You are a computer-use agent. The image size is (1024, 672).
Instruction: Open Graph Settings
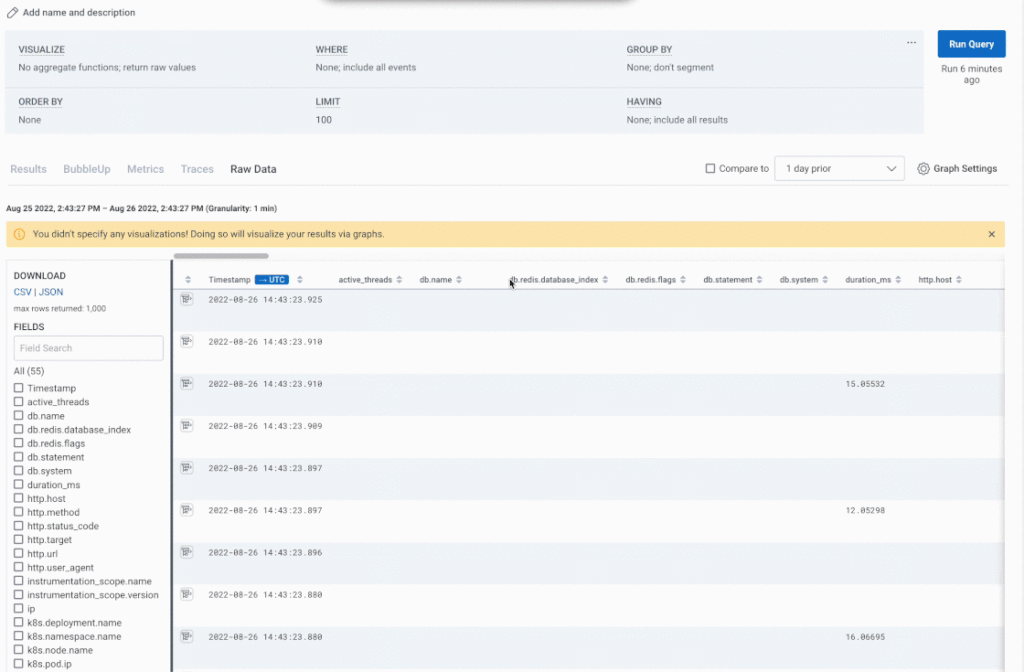click(x=956, y=168)
